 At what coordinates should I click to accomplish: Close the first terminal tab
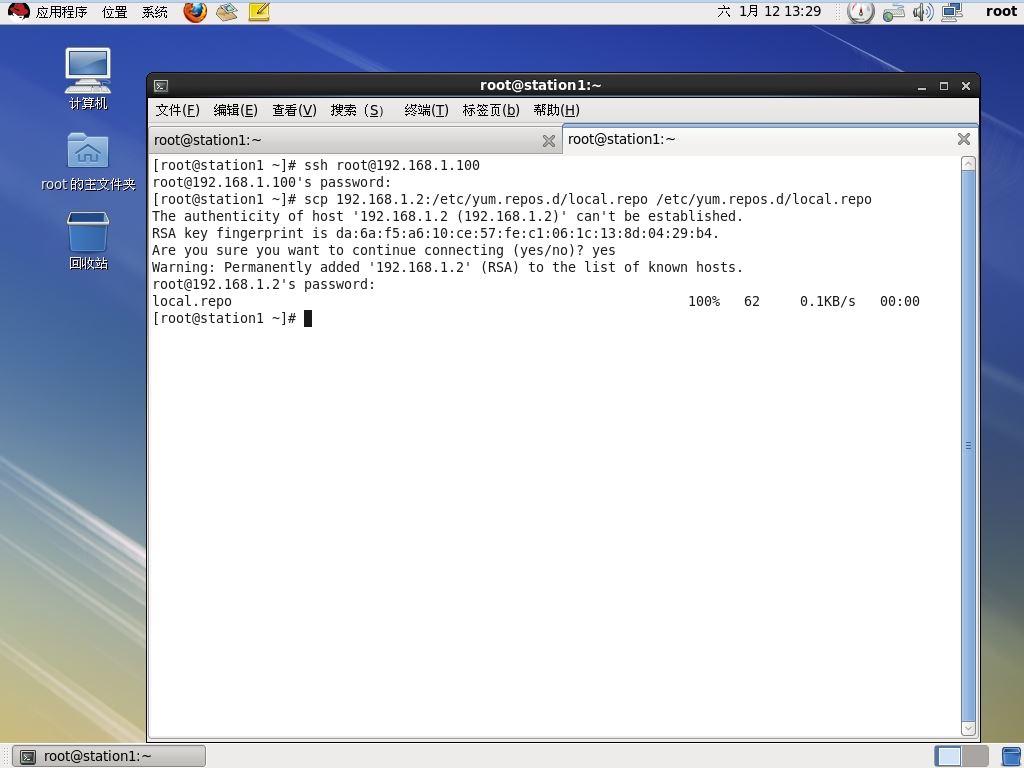(x=549, y=141)
